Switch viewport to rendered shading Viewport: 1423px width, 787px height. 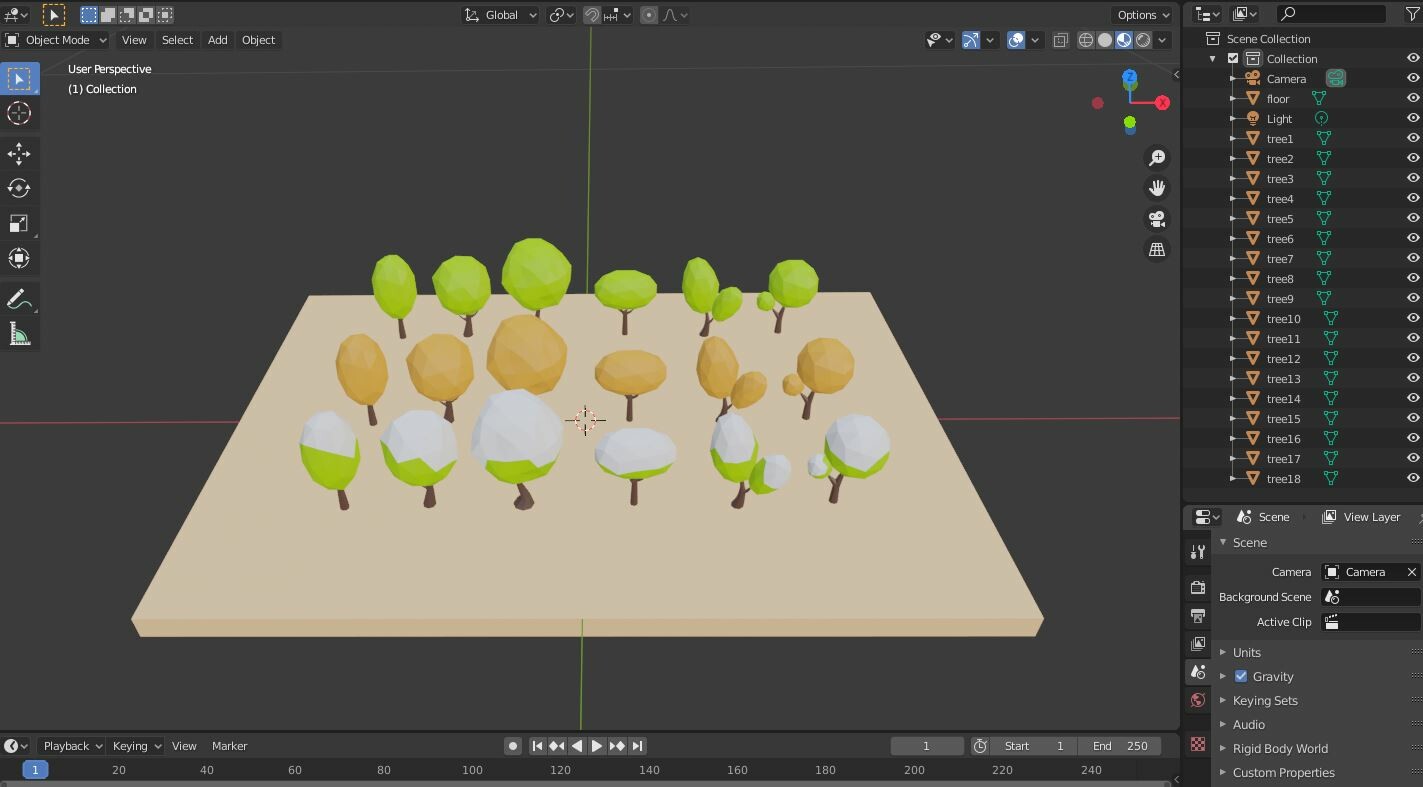(1142, 40)
